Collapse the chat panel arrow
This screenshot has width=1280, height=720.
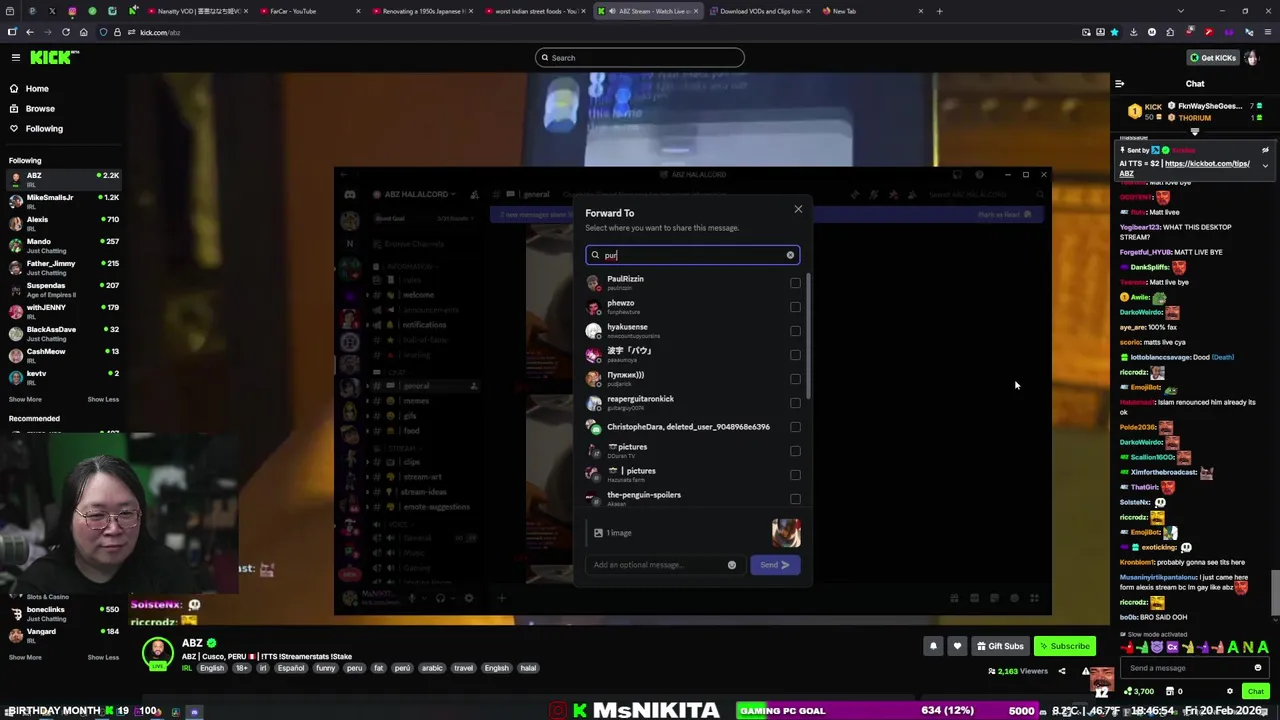pyautogui.click(x=1119, y=84)
